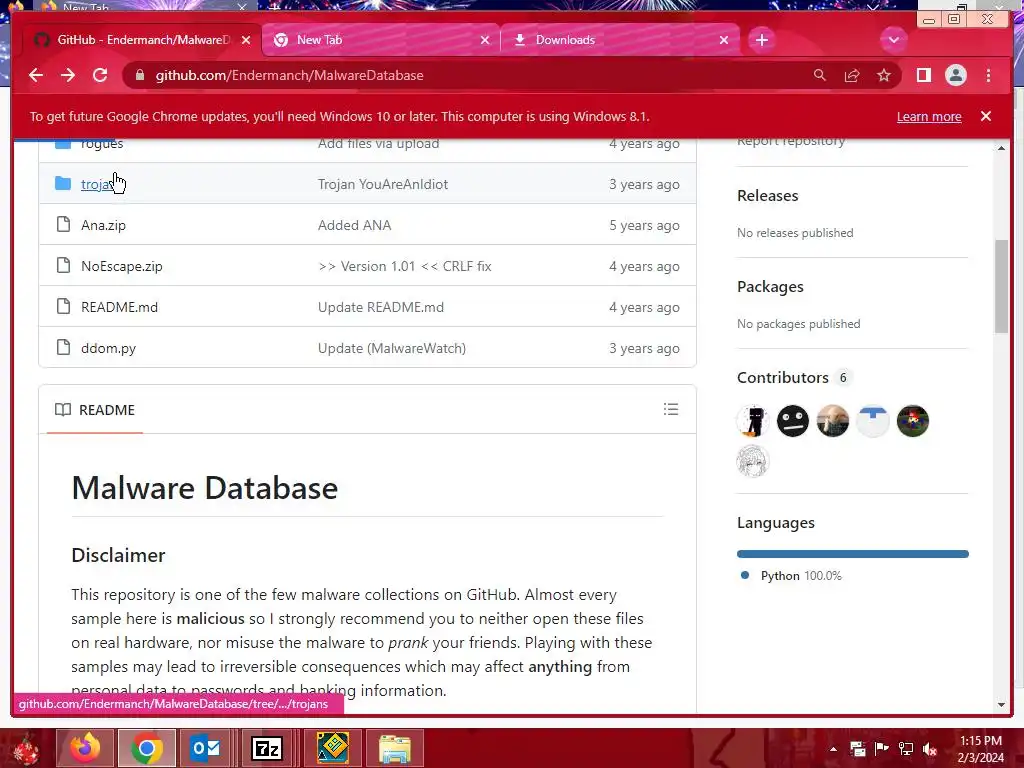The image size is (1024, 768).
Task: Click the padlock site info icon
Action: [x=140, y=75]
